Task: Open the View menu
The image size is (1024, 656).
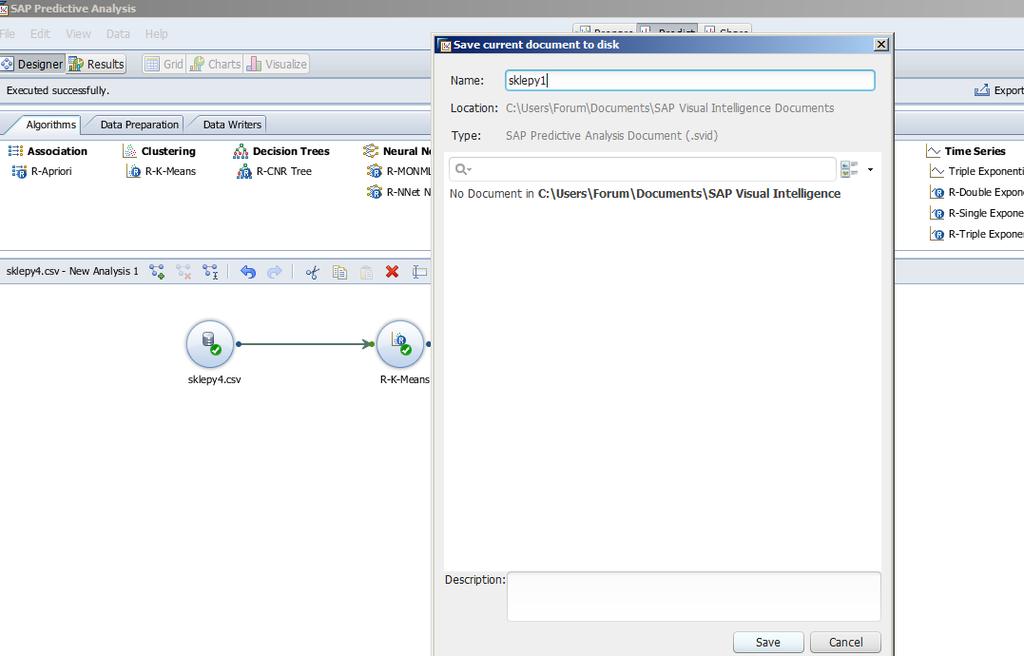Action: click(78, 34)
